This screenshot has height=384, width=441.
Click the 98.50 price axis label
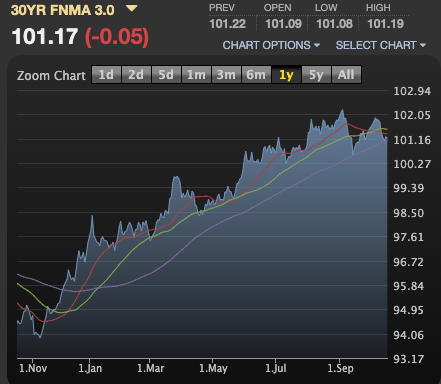pos(409,213)
